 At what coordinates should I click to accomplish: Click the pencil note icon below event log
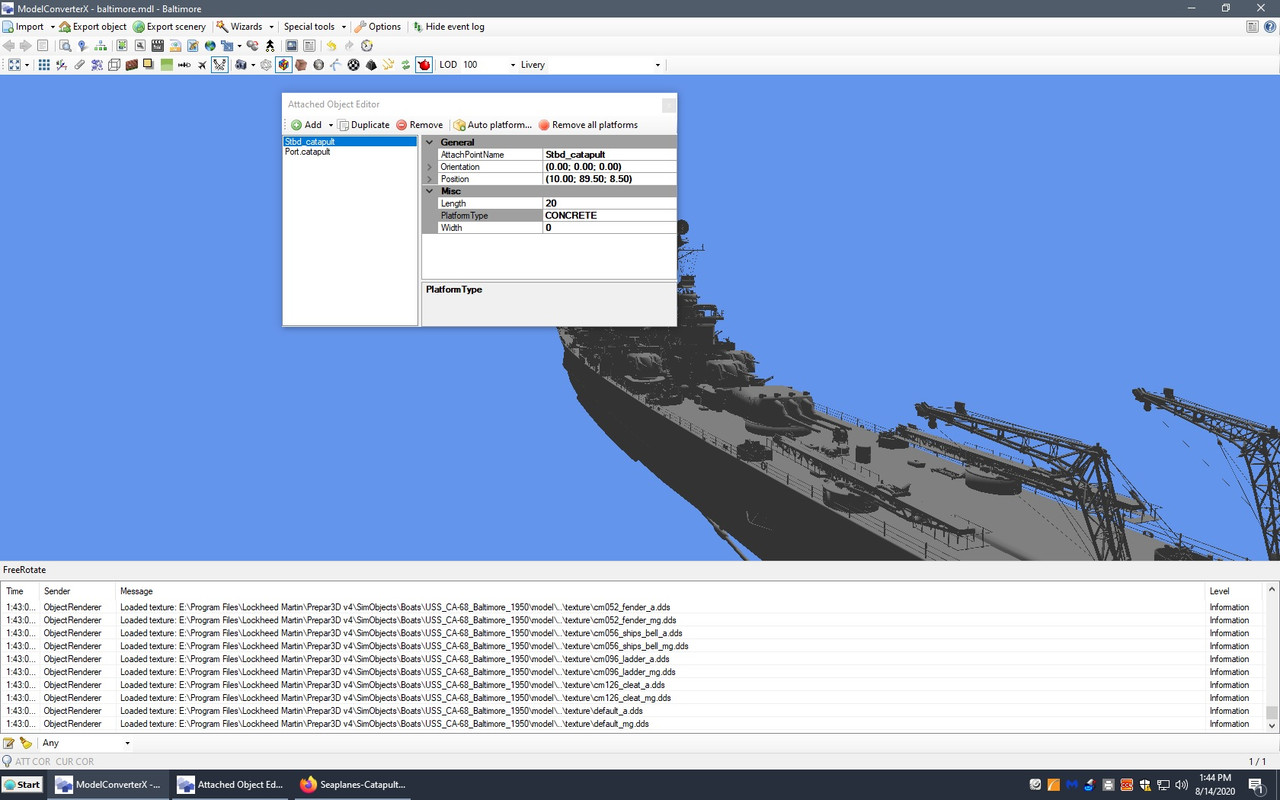tap(9, 743)
